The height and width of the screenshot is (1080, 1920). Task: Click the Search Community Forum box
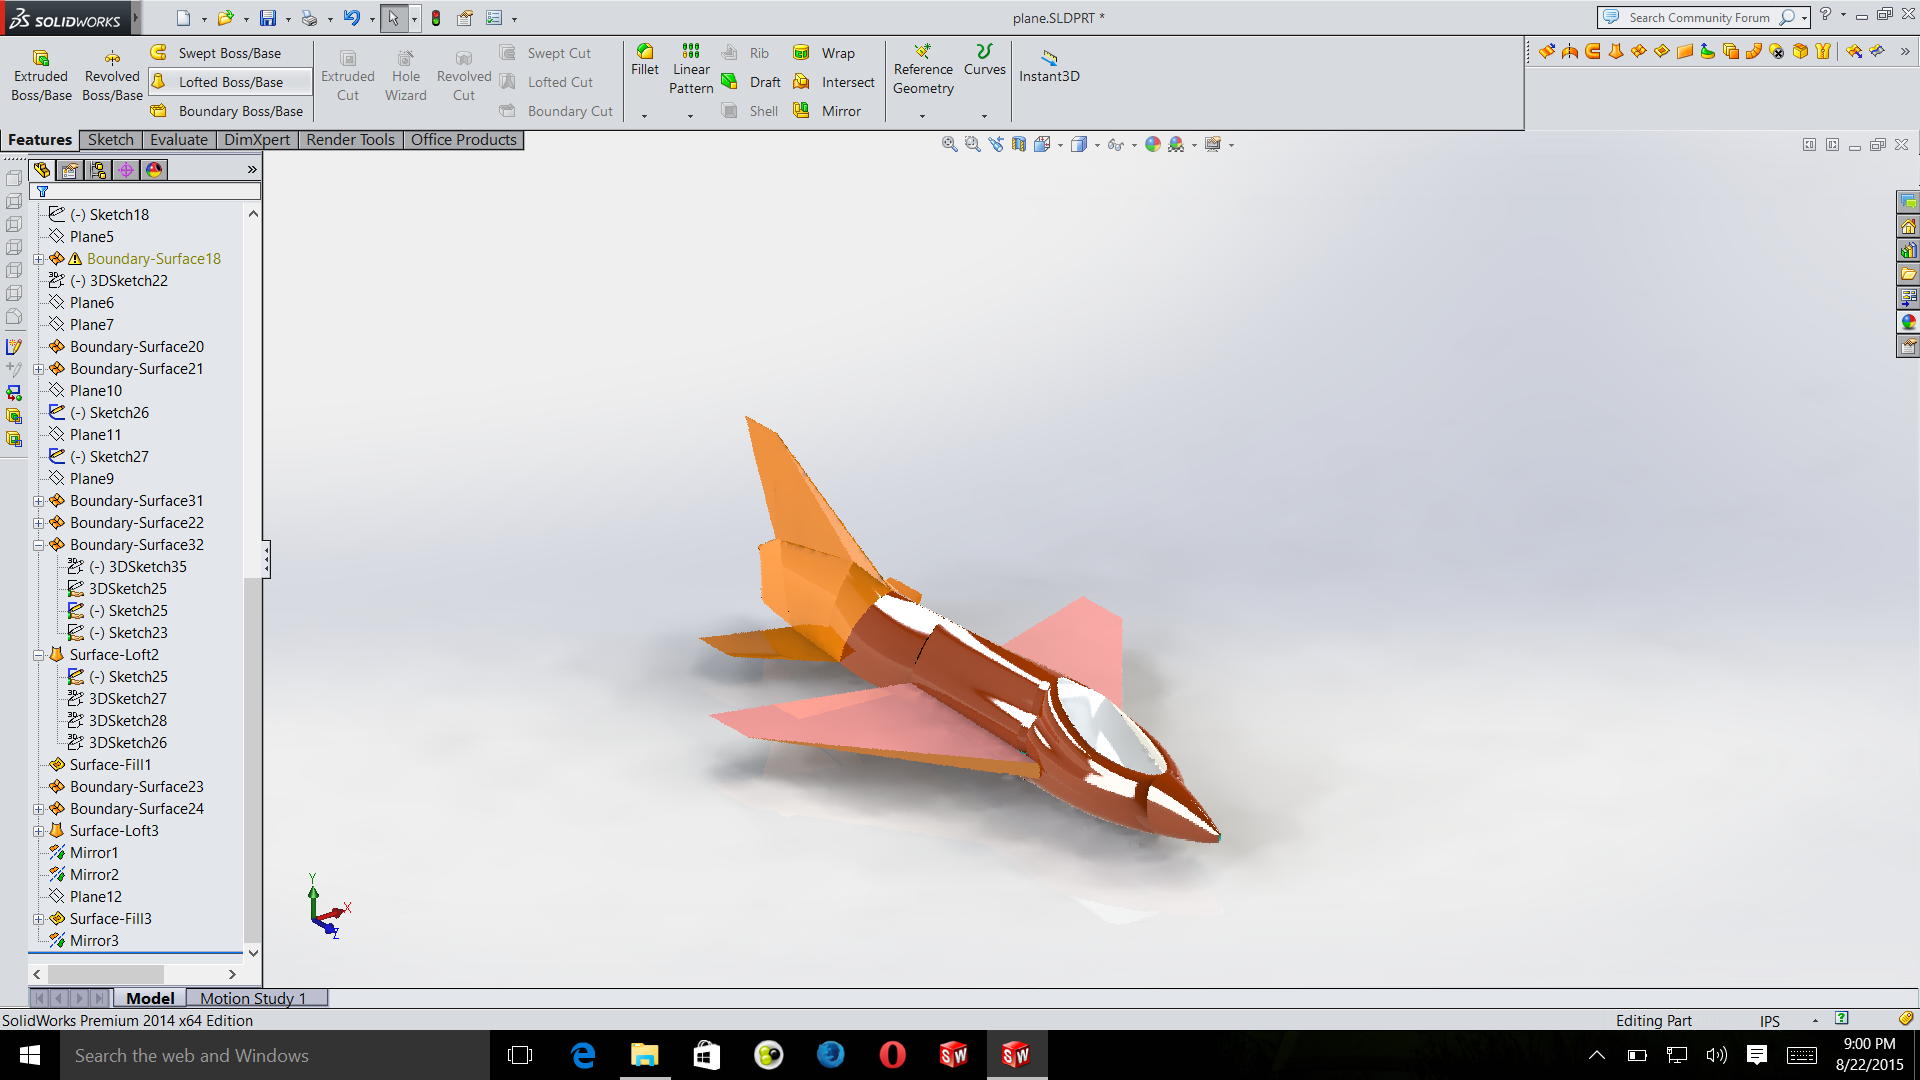(x=1701, y=17)
